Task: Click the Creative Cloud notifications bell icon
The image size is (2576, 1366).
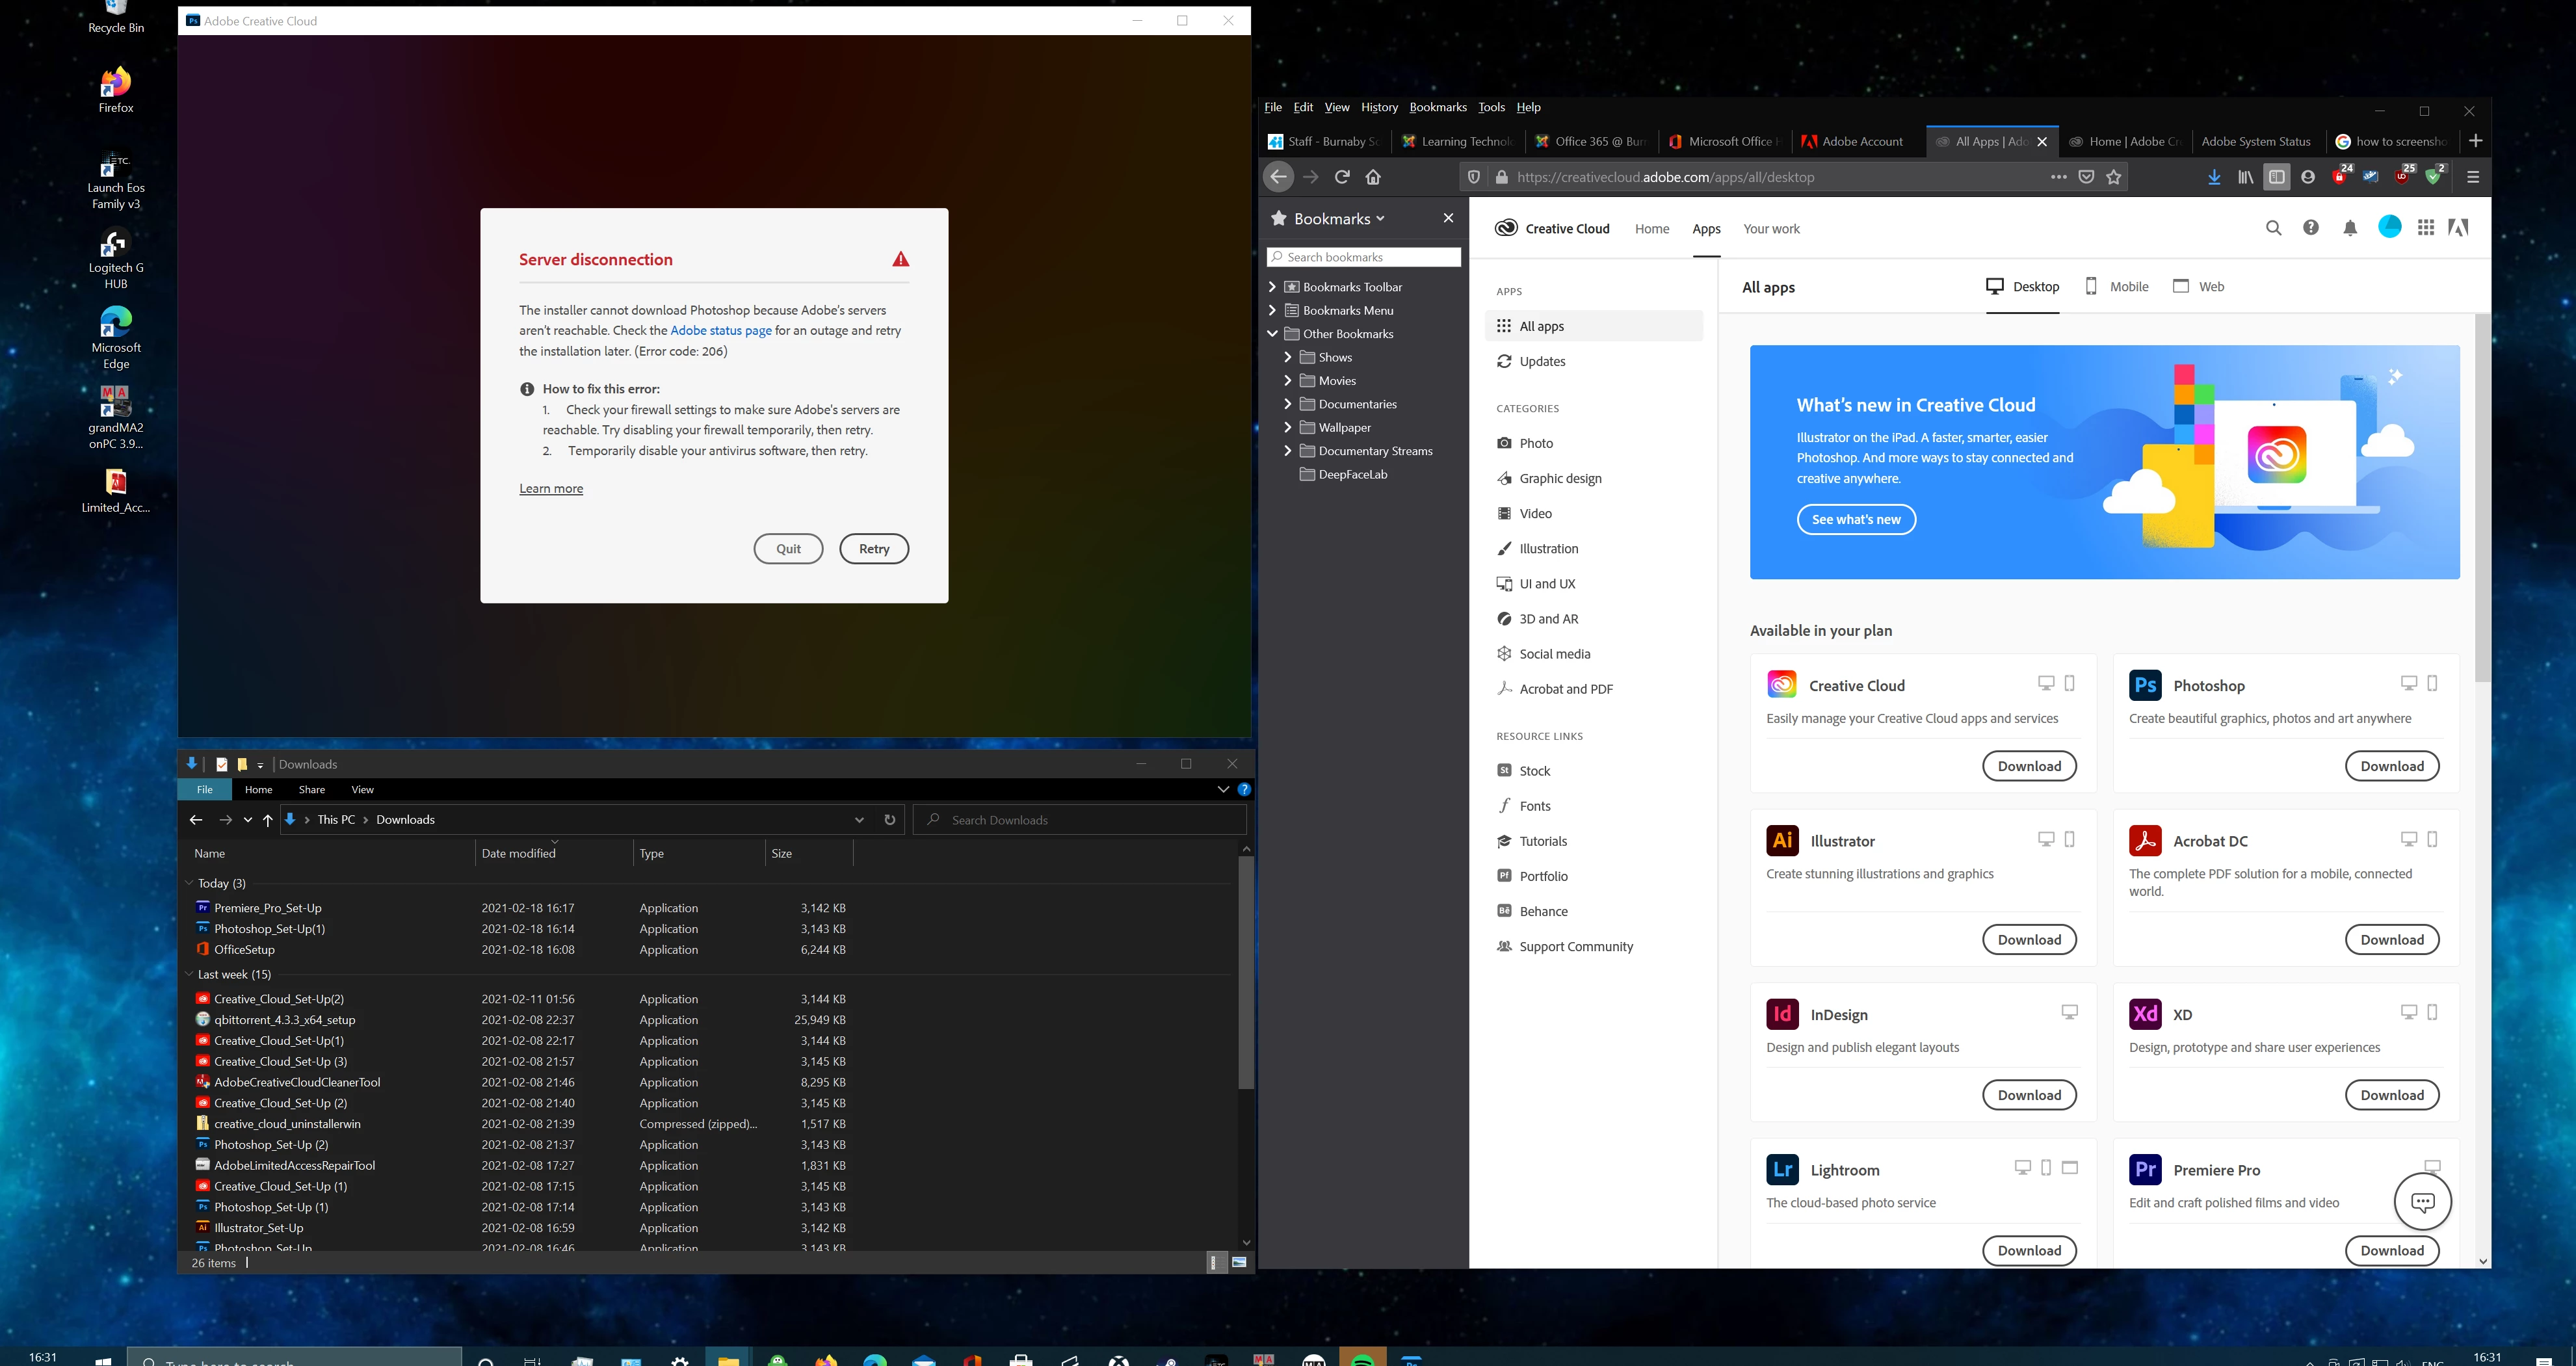Action: [x=2350, y=229]
